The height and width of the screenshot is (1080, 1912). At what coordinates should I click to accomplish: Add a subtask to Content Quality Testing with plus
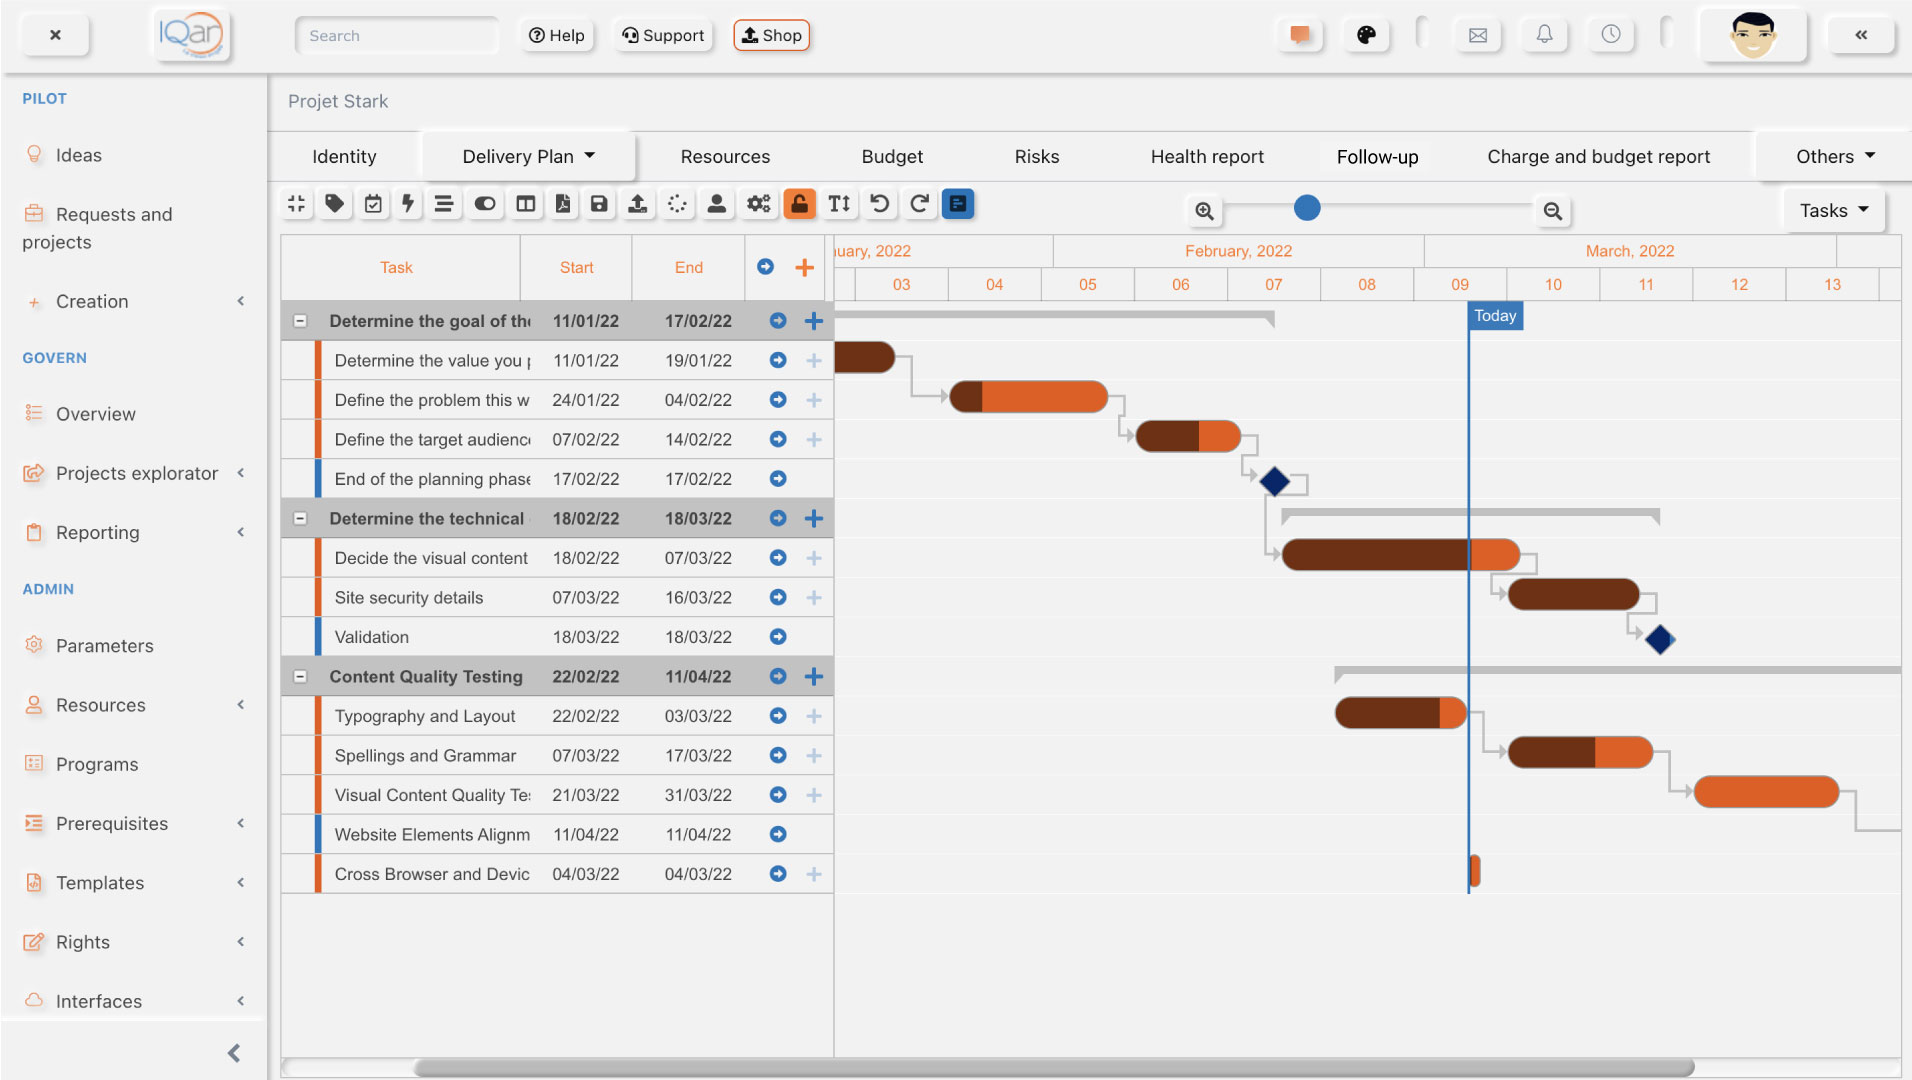813,677
